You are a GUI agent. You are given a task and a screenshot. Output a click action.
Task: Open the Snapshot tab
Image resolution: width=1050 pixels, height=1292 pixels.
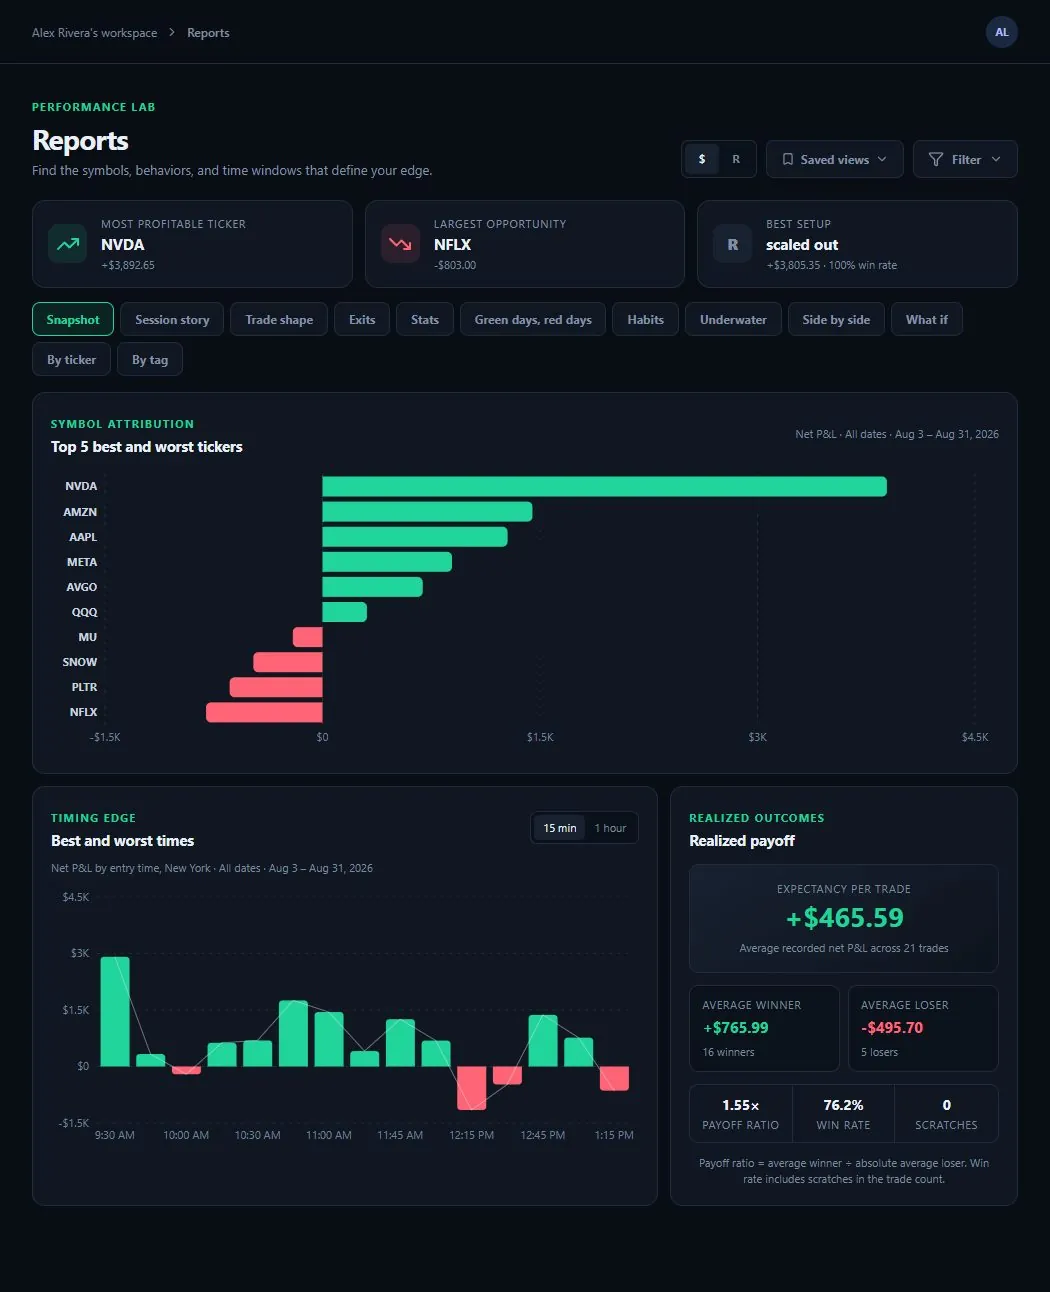pos(73,320)
